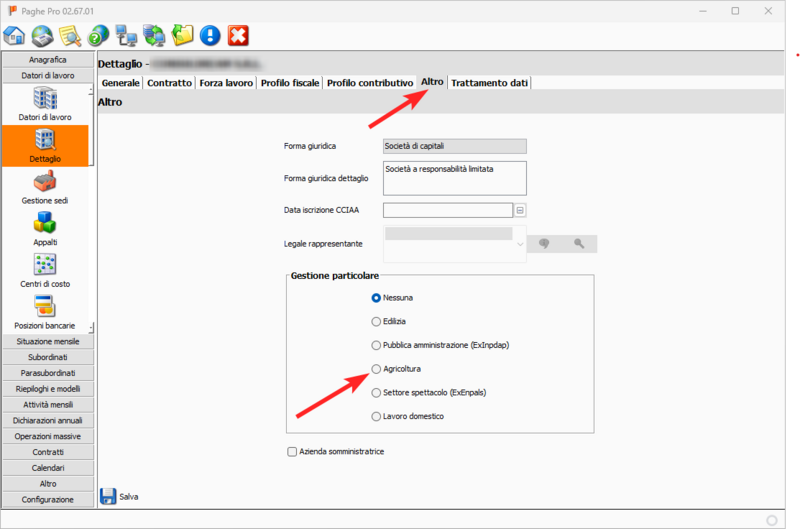
Task: Expand the Situazione mensile sidebar section
Action: click(x=48, y=341)
